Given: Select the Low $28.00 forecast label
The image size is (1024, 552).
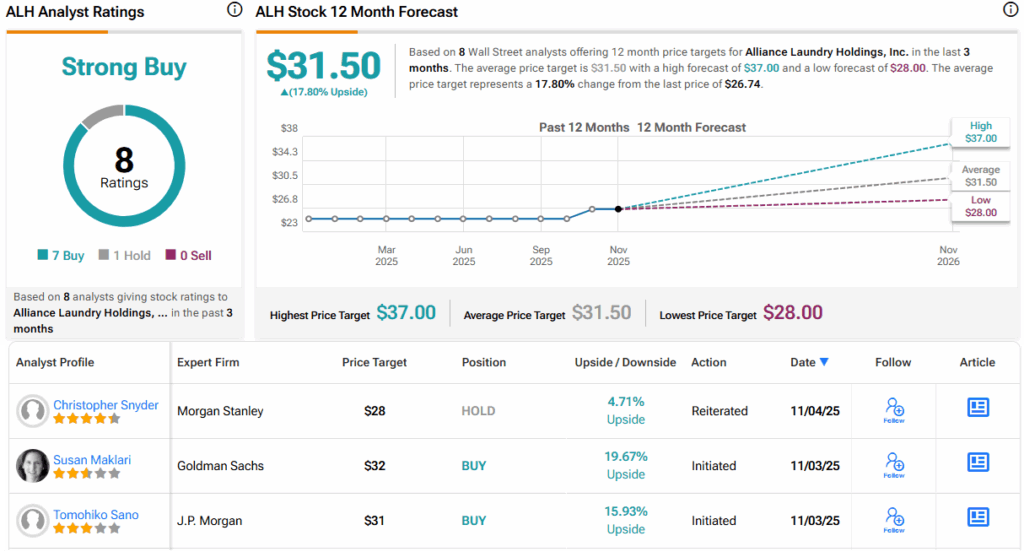Looking at the screenshot, I should pyautogui.click(x=979, y=207).
